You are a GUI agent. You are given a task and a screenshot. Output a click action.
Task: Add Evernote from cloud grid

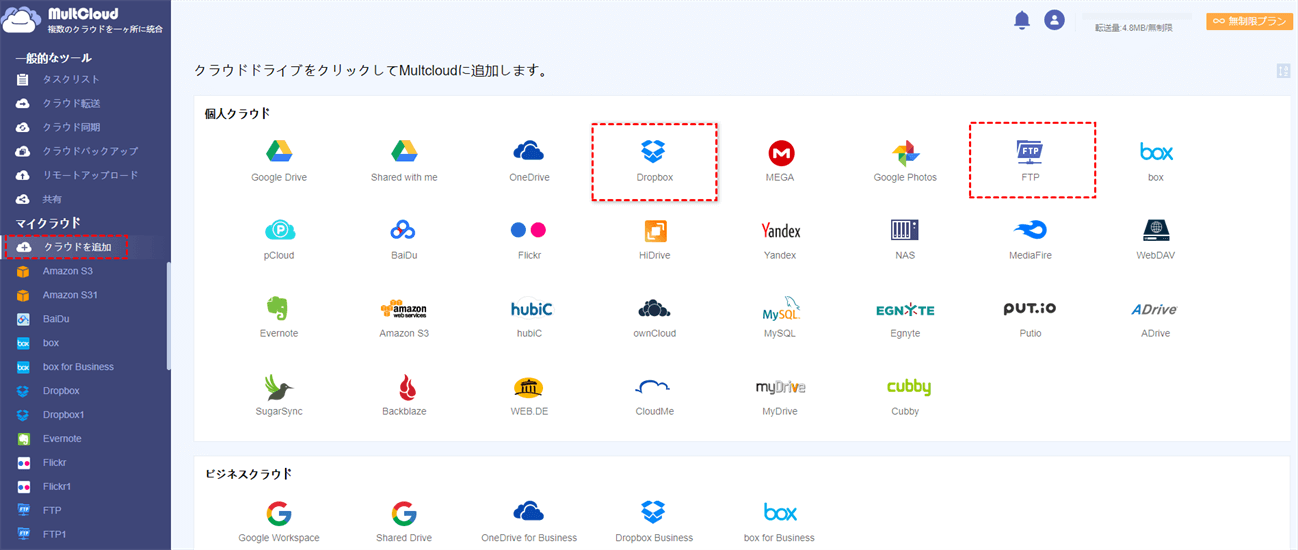279,317
